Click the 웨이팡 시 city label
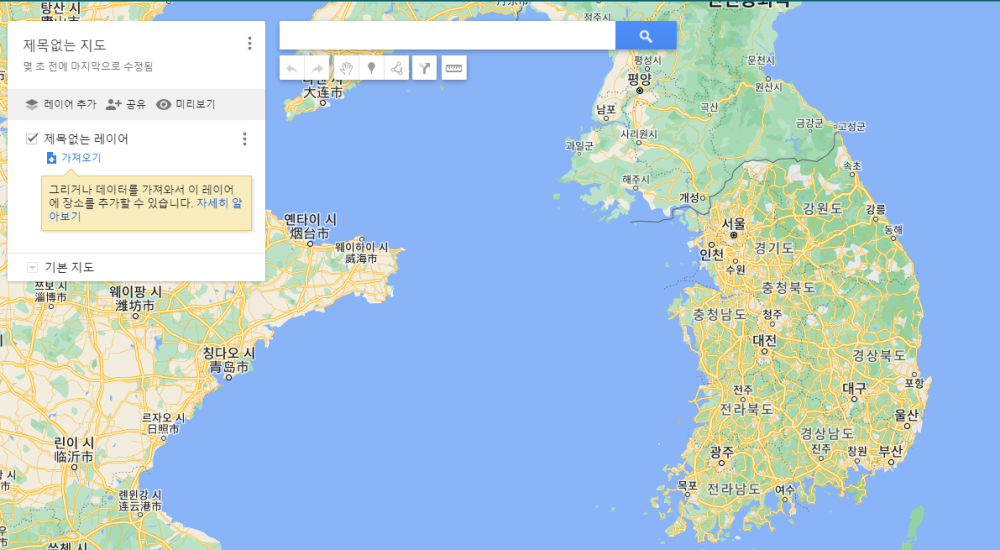Viewport: 1000px width, 550px height. tap(135, 292)
